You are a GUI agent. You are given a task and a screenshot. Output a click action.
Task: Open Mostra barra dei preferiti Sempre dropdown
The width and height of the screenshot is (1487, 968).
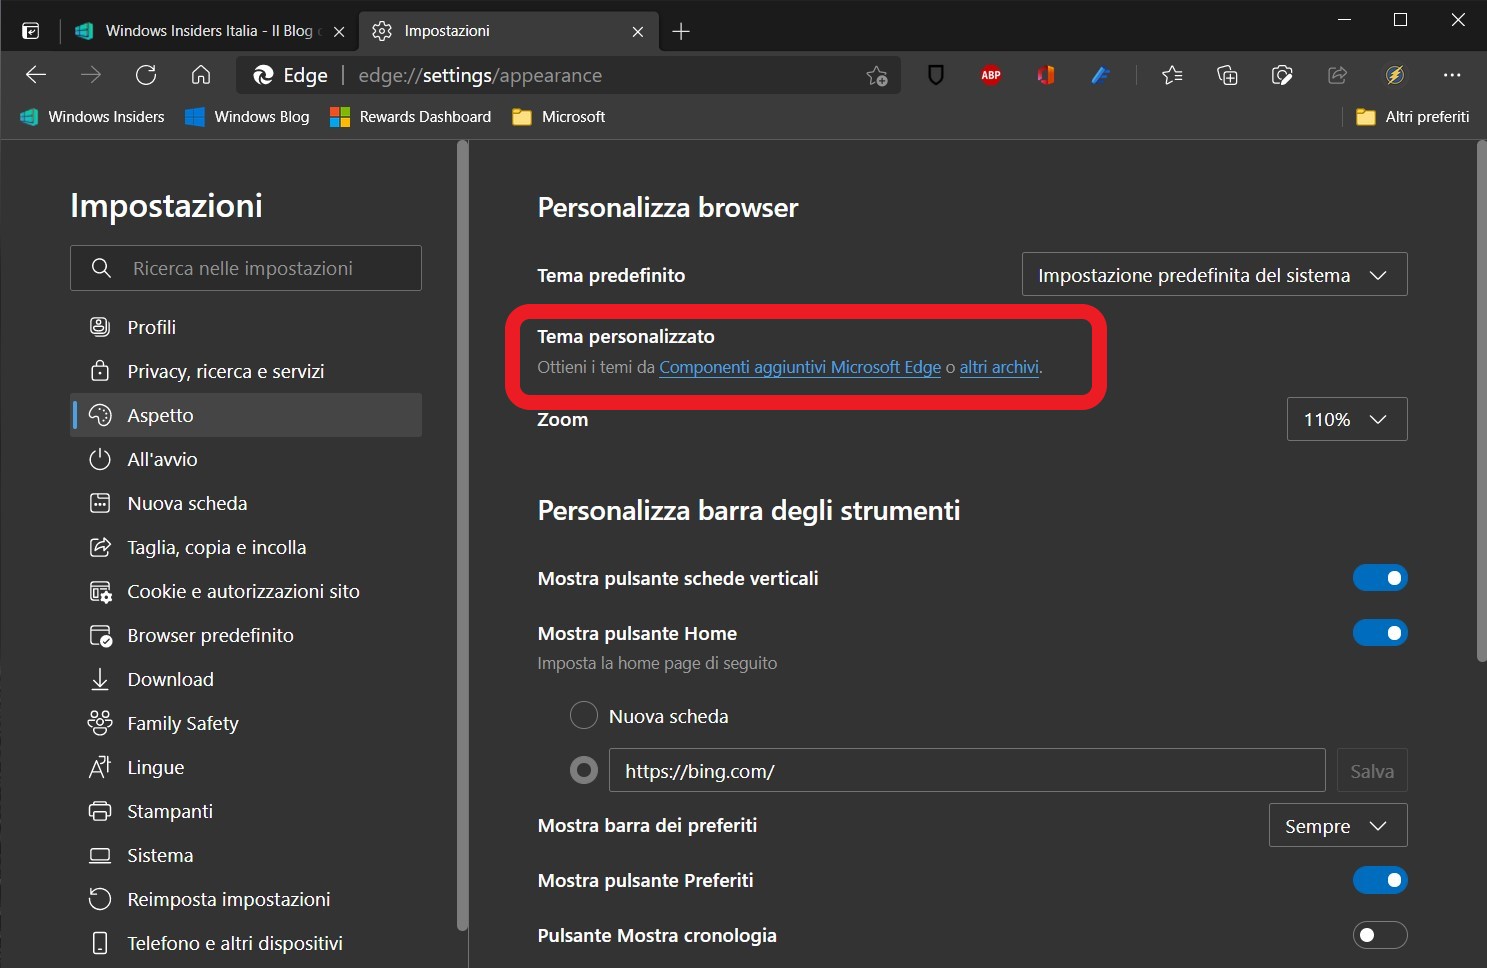(x=1338, y=825)
